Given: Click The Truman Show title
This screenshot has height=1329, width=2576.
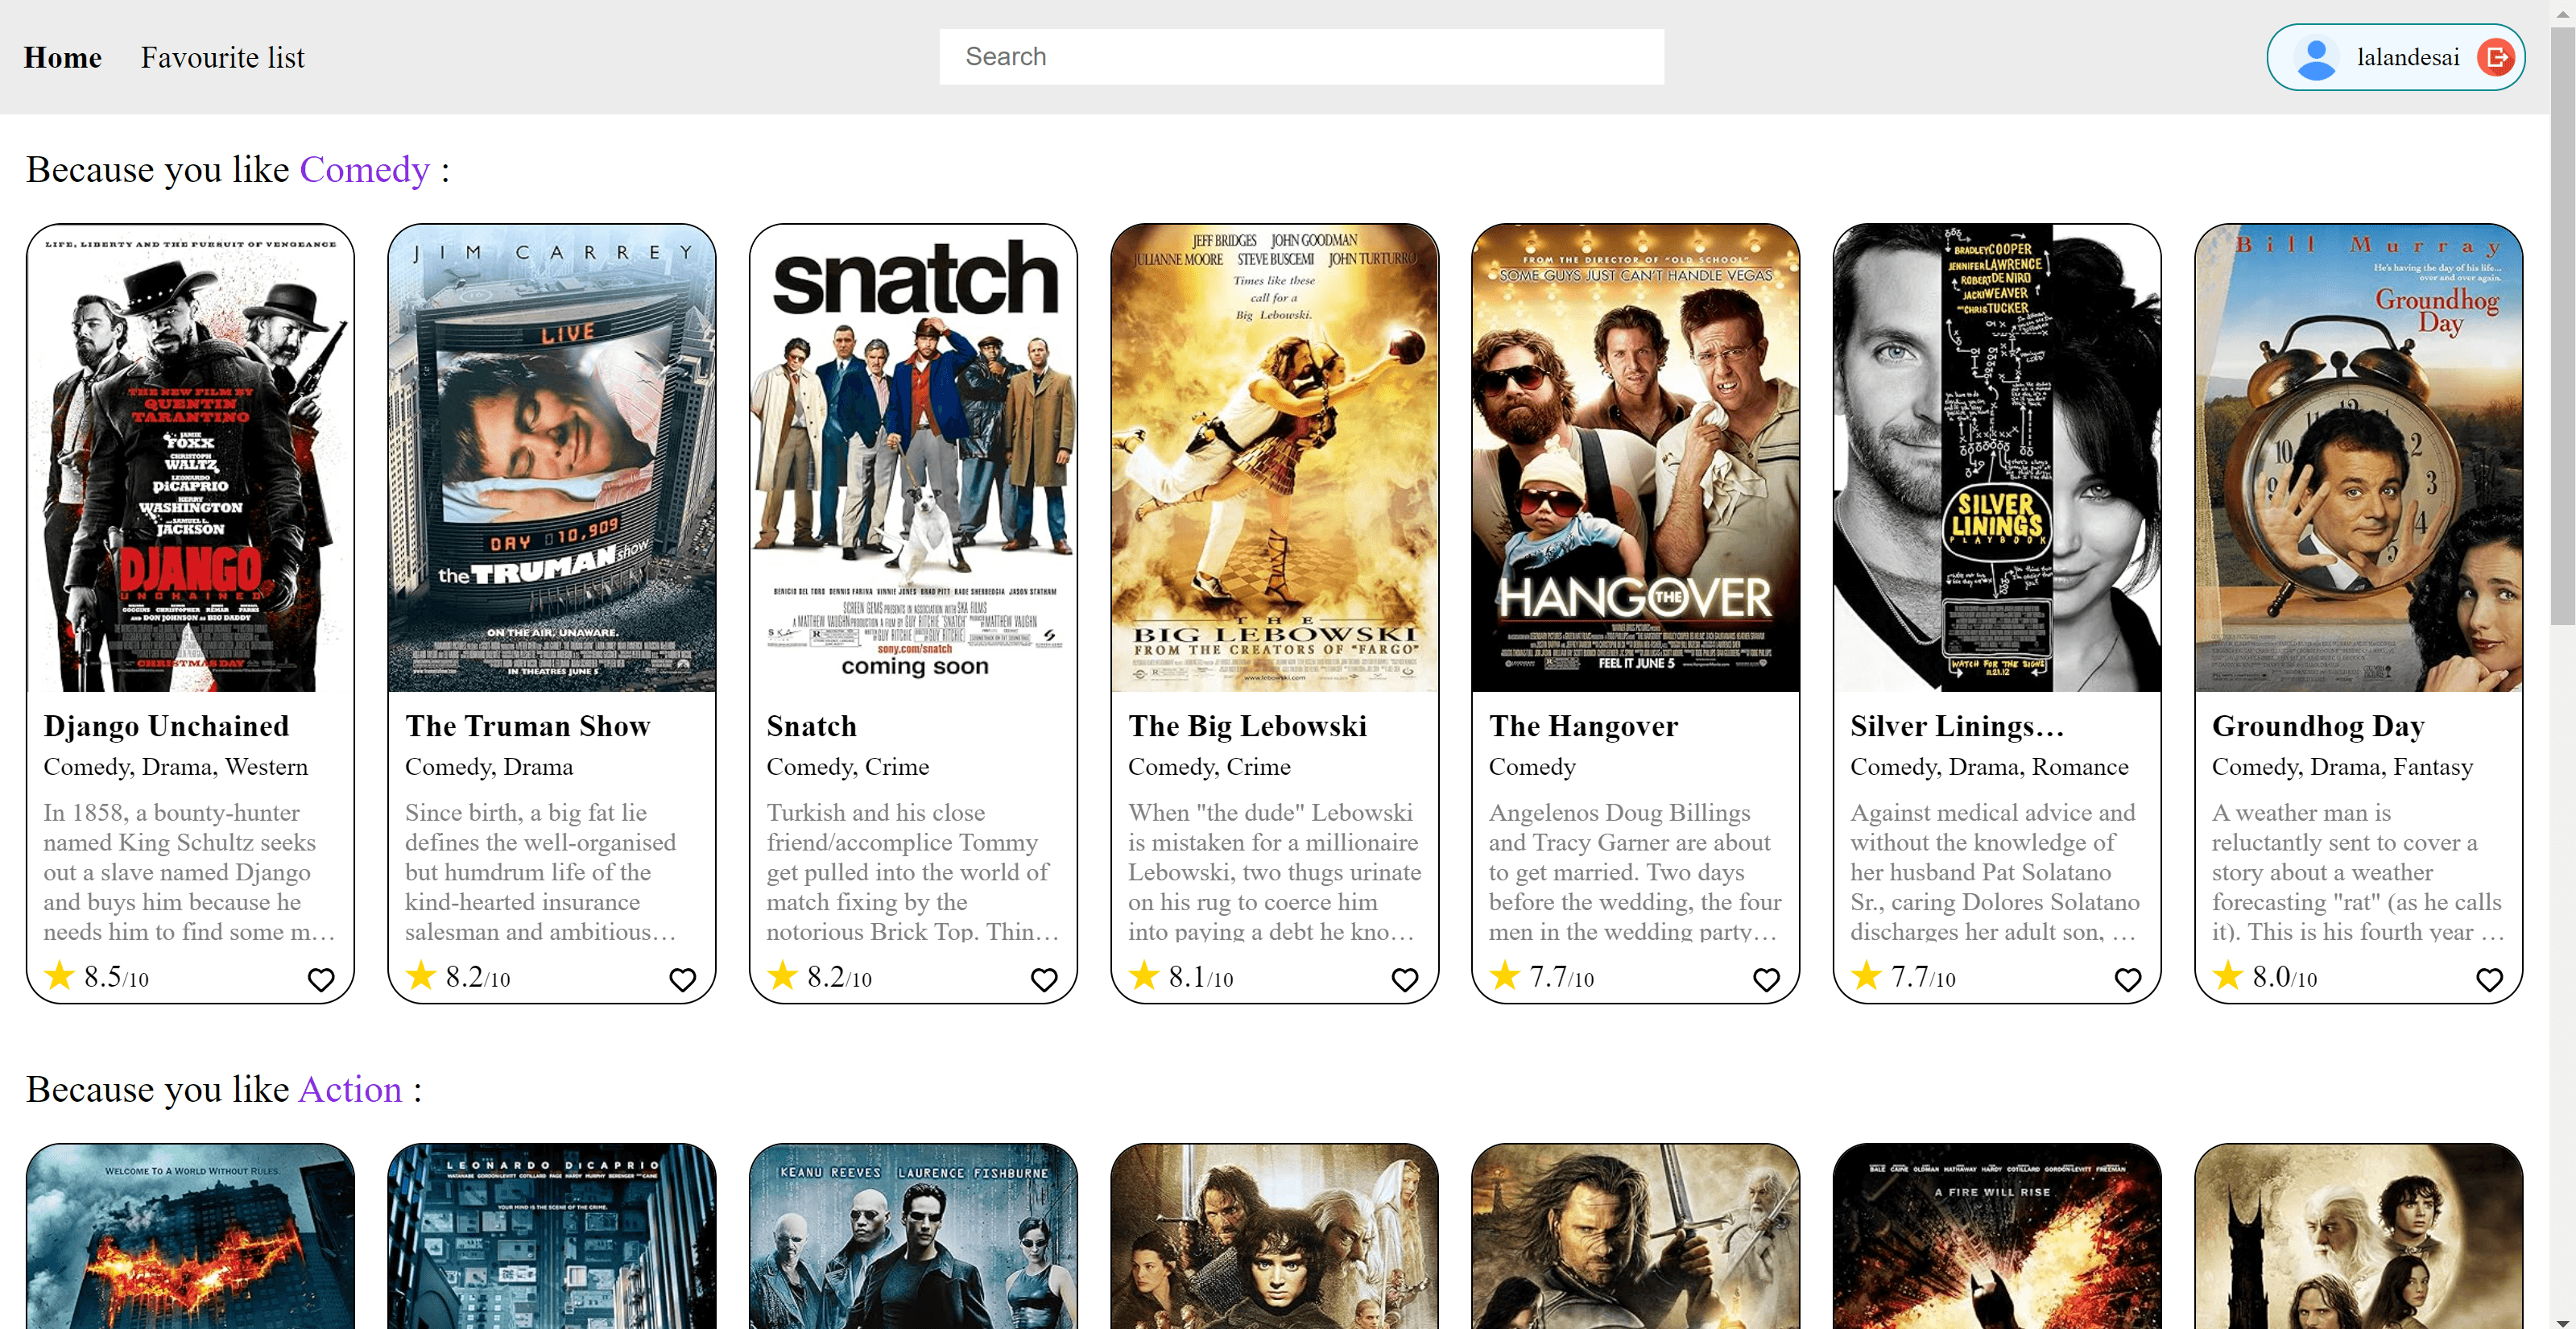Looking at the screenshot, I should click(x=527, y=726).
